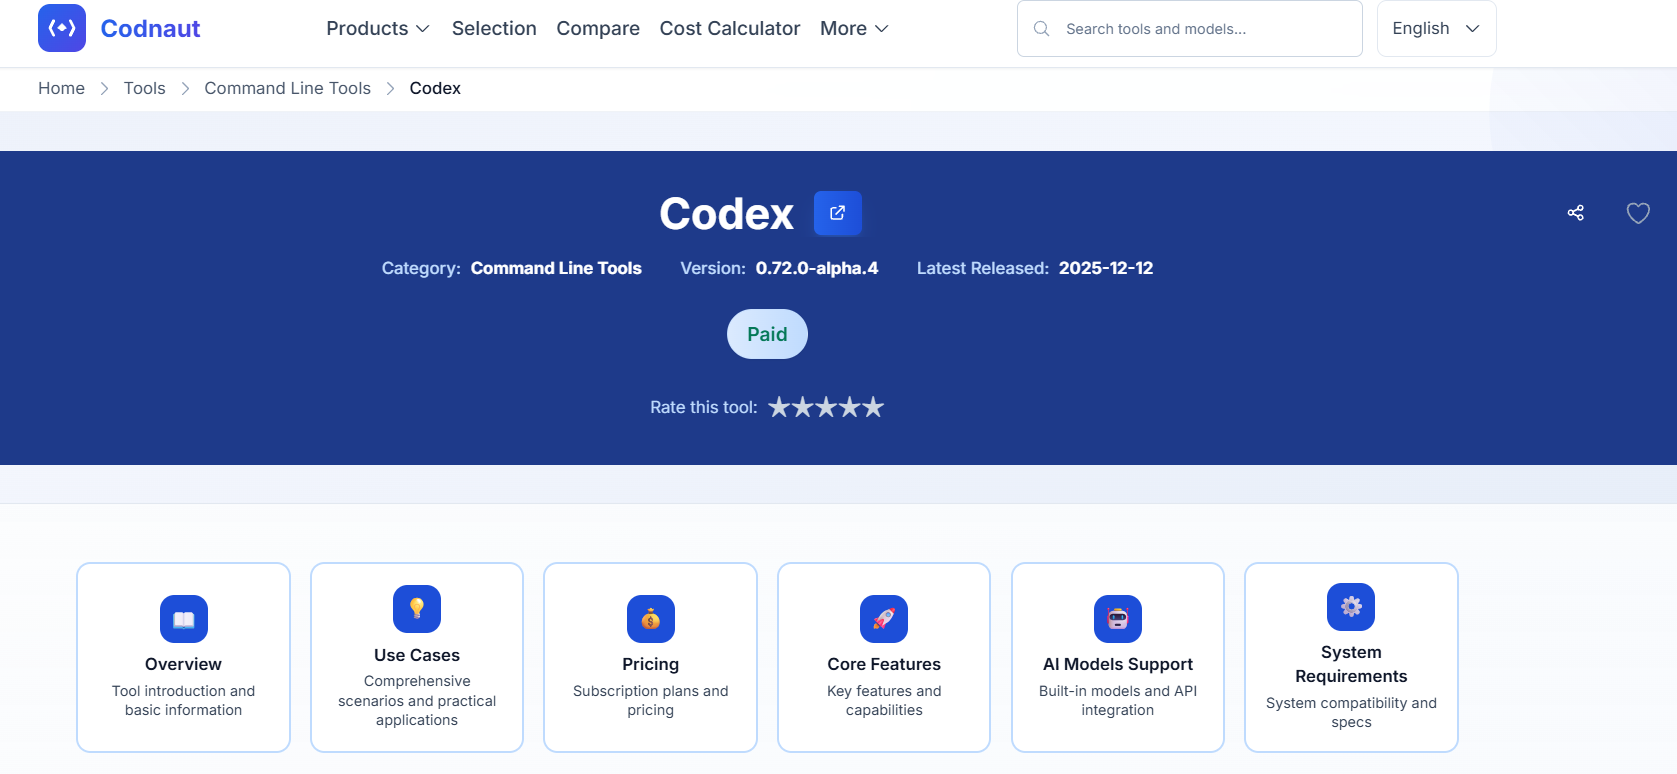
Task: Rate the tool five stars
Action: pyautogui.click(x=873, y=407)
